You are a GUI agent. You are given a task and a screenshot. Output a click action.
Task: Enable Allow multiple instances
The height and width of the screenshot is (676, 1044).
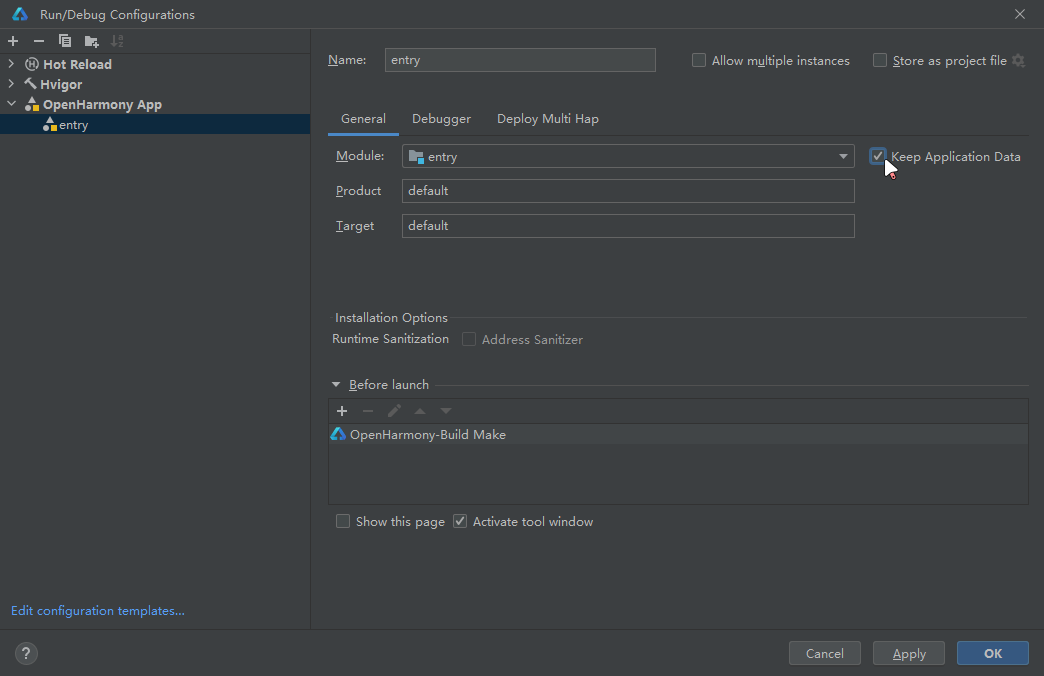[x=698, y=61]
